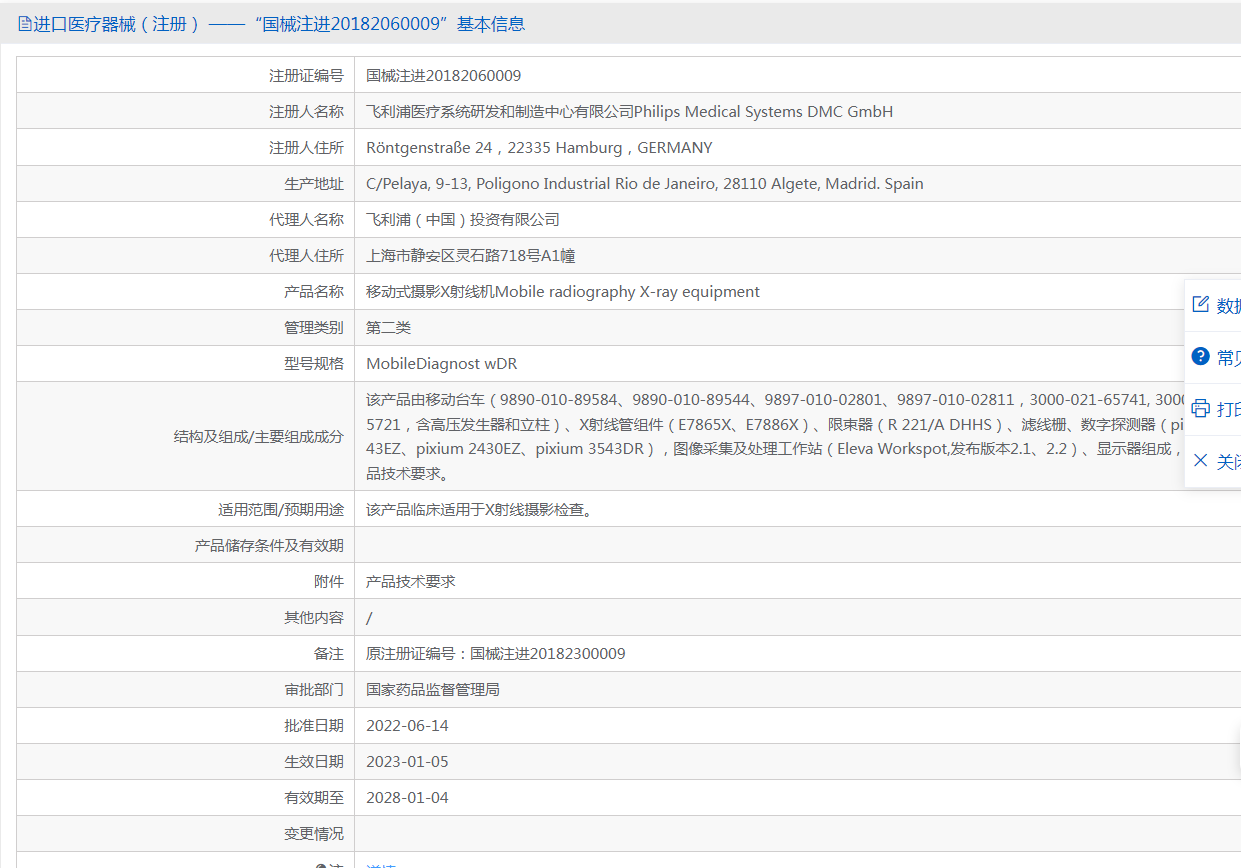Click the 产品名称 row label
This screenshot has height=868, width=1241.
tap(314, 291)
